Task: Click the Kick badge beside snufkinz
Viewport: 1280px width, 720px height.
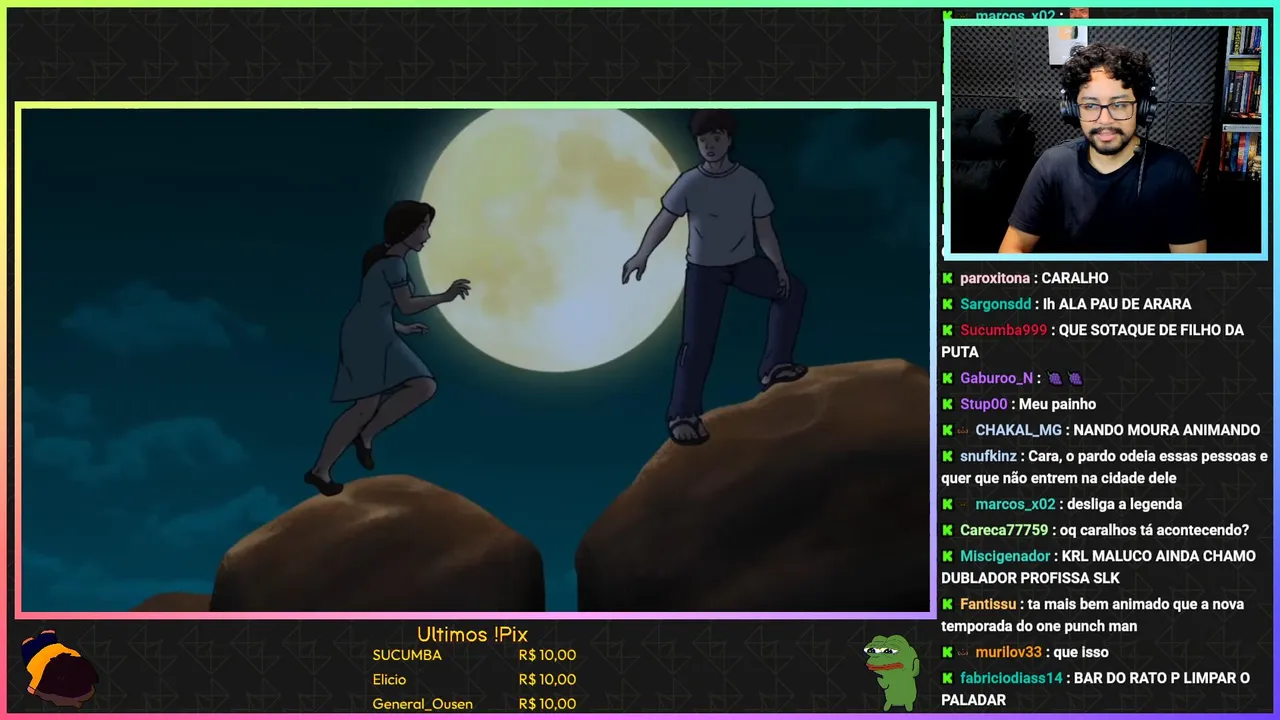Action: [947, 456]
